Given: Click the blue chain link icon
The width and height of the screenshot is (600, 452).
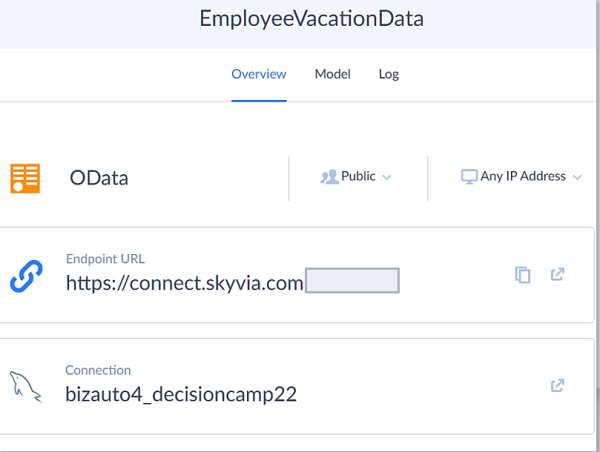Looking at the screenshot, I should point(26,276).
